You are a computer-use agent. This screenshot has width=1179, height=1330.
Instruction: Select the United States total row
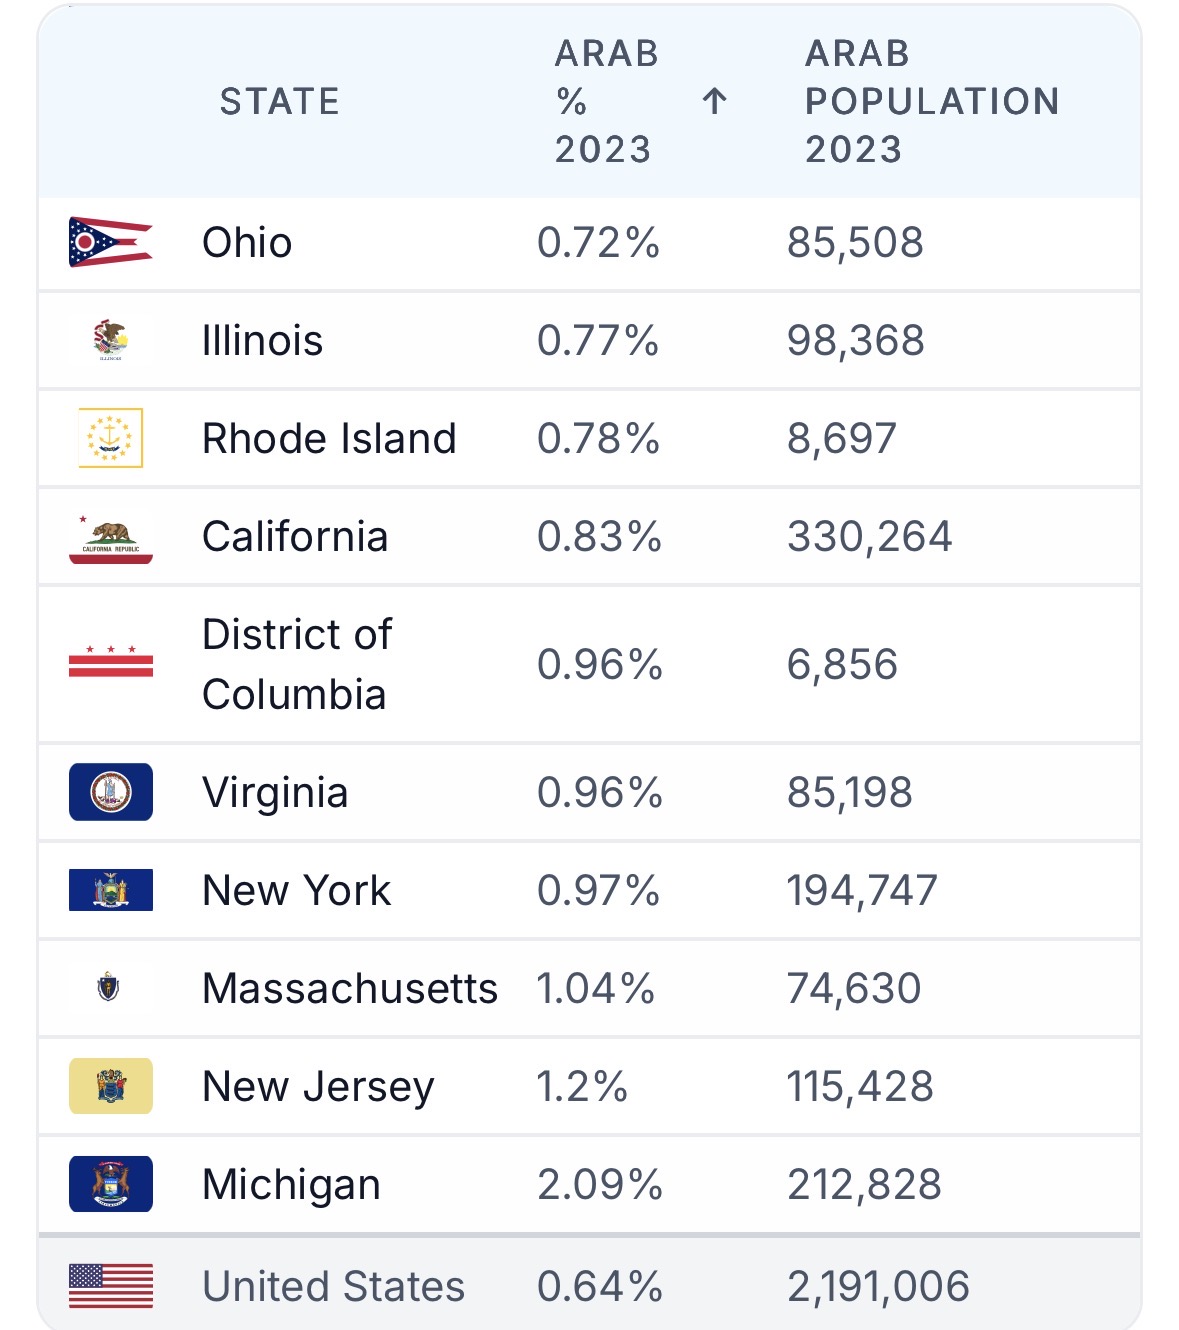589,1286
